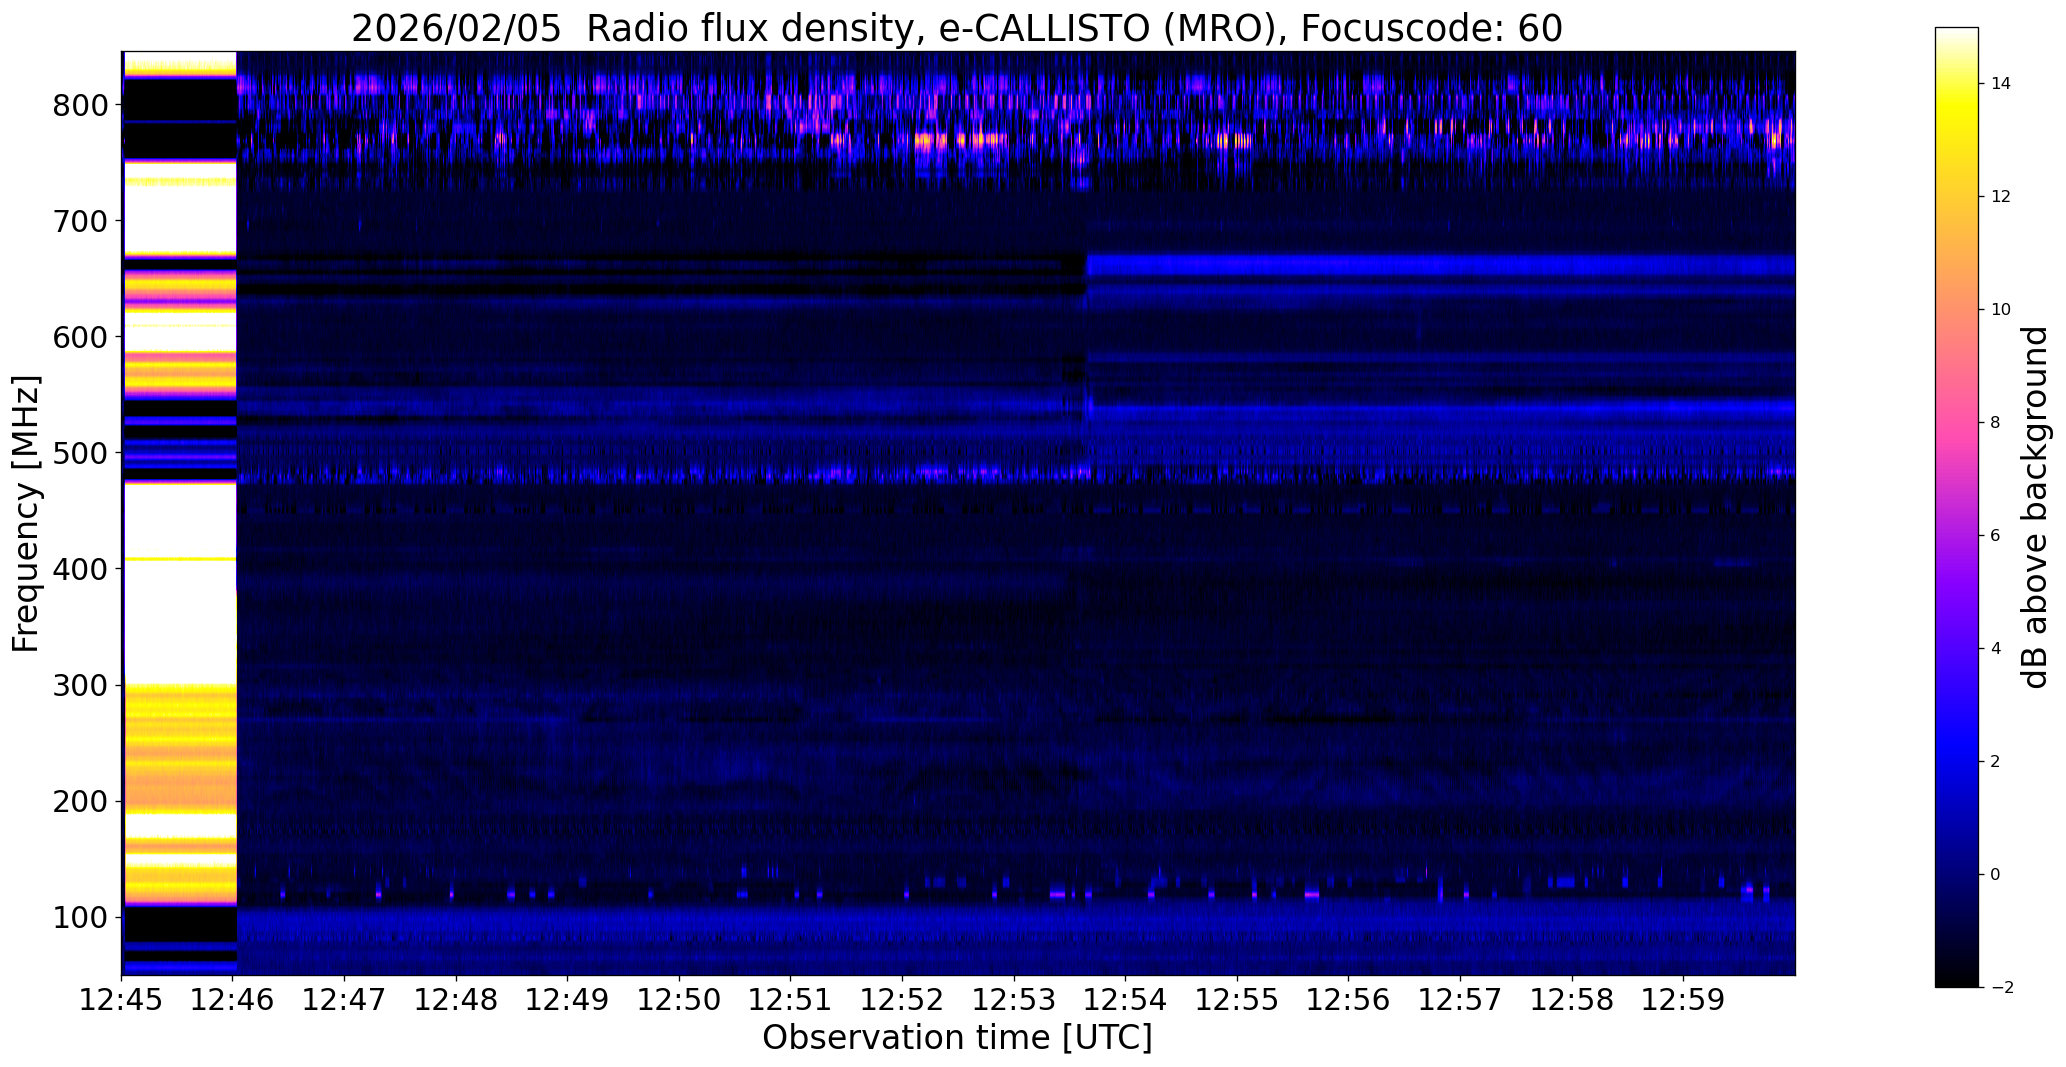Click the colorbar tick value 10

click(x=2001, y=310)
